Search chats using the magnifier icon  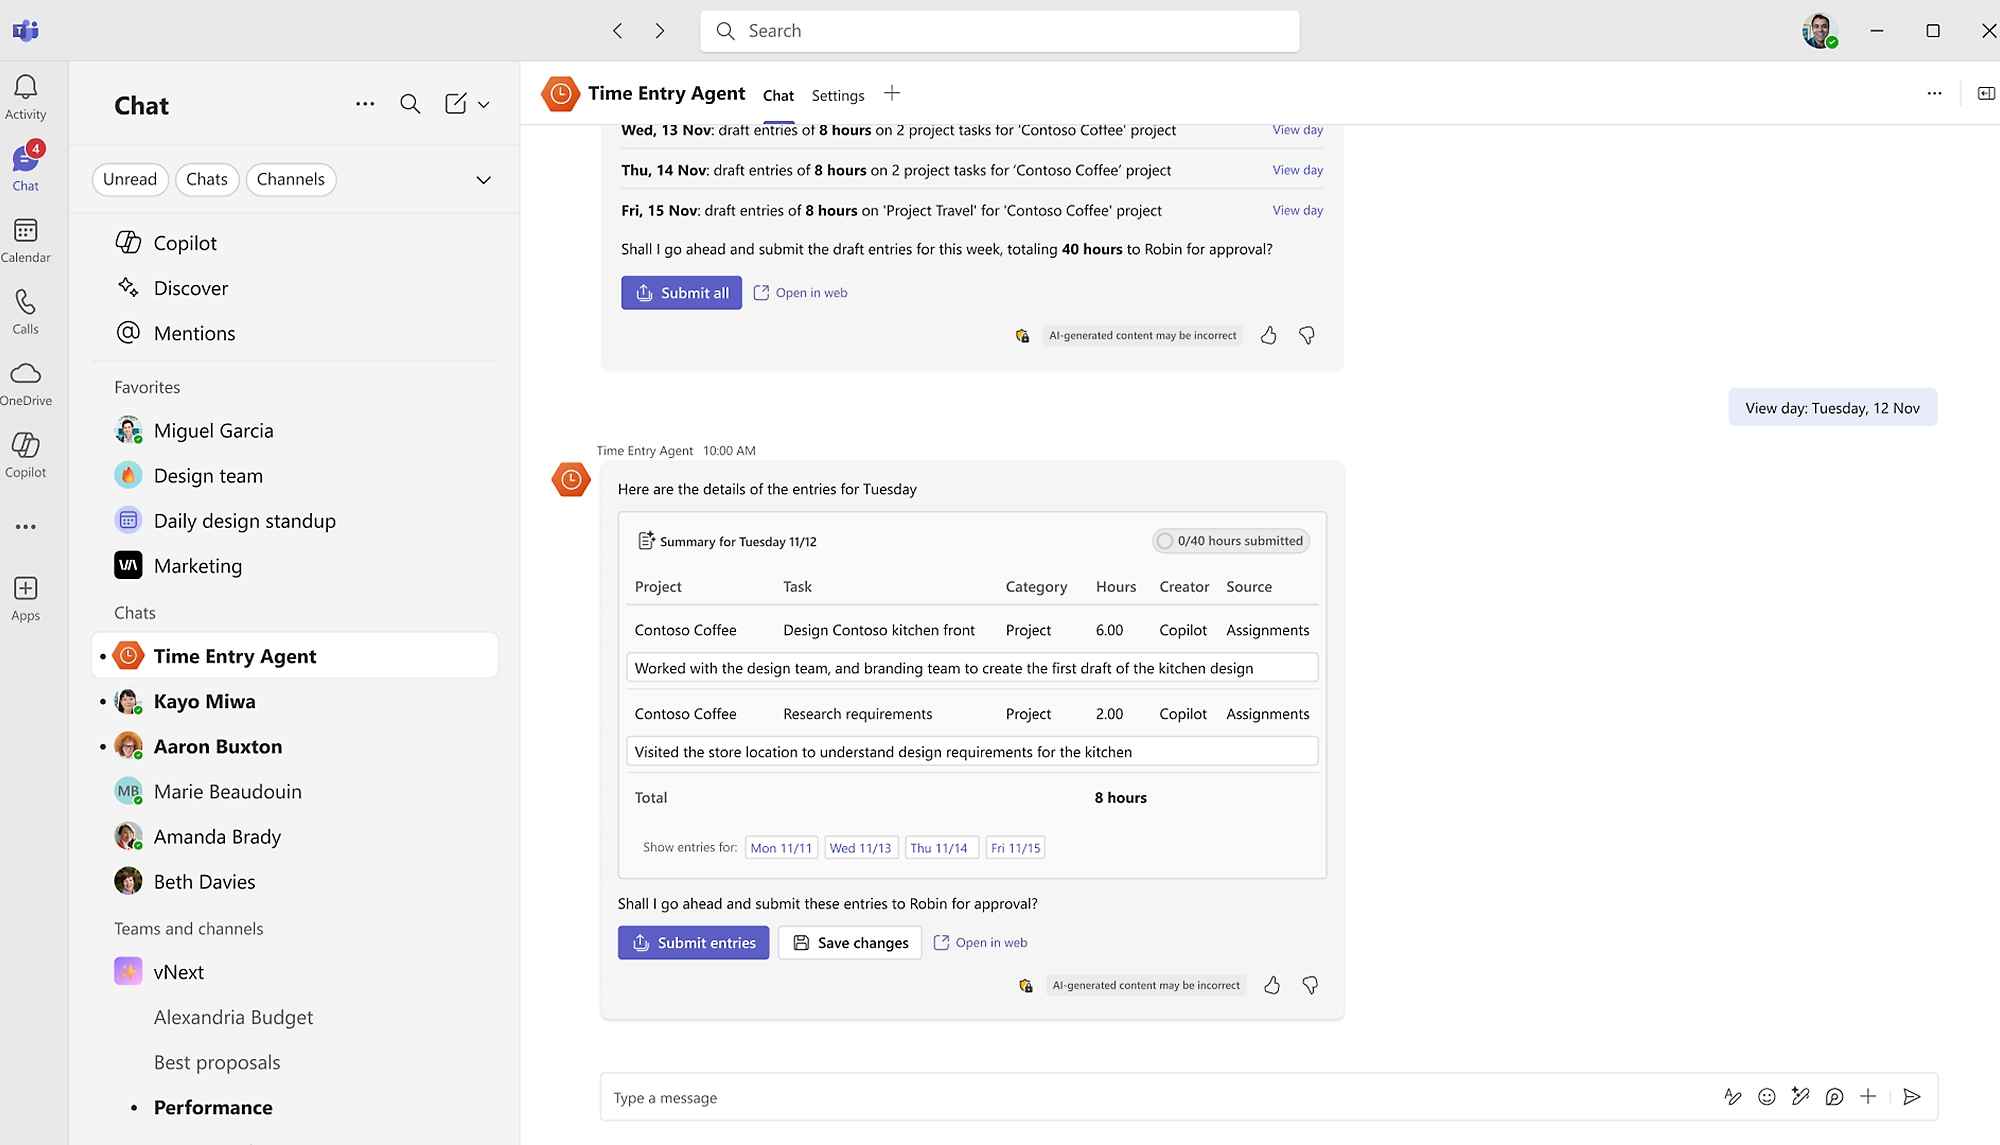(x=409, y=104)
